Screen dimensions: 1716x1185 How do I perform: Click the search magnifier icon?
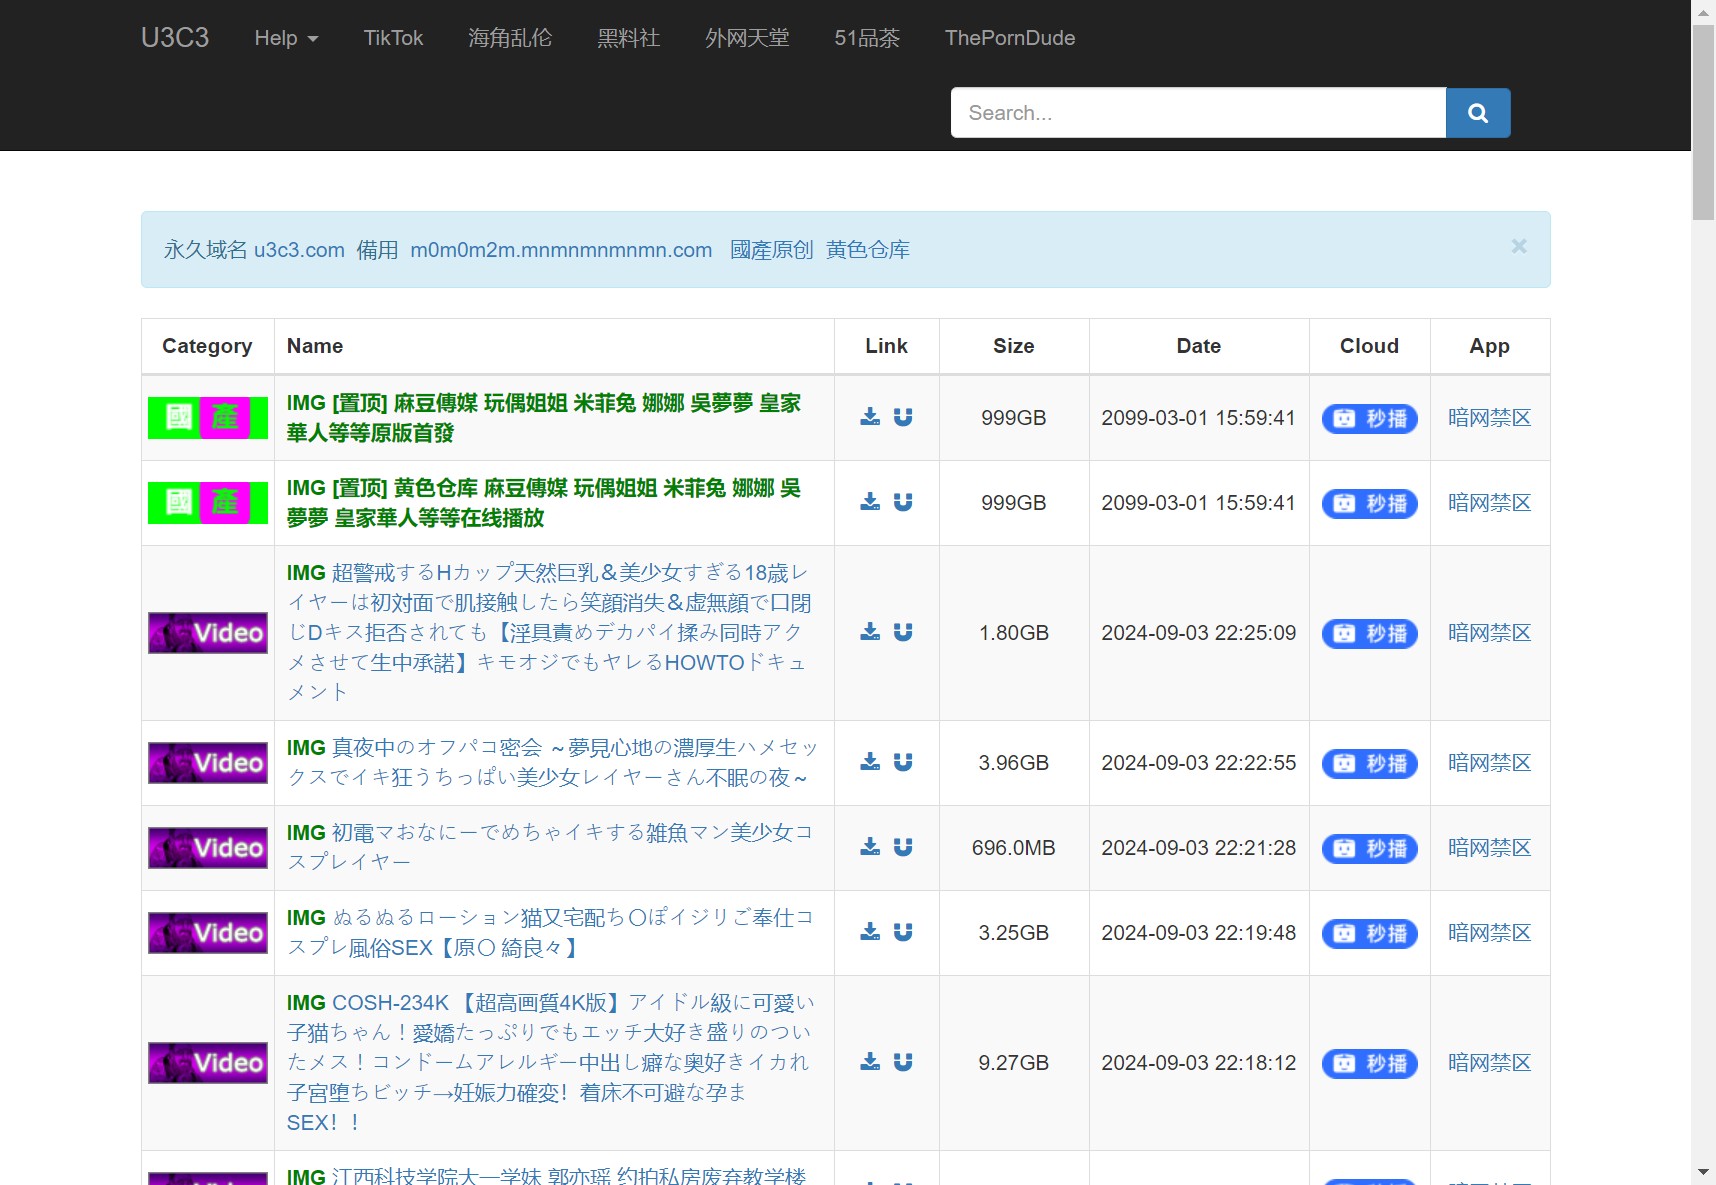pyautogui.click(x=1478, y=112)
